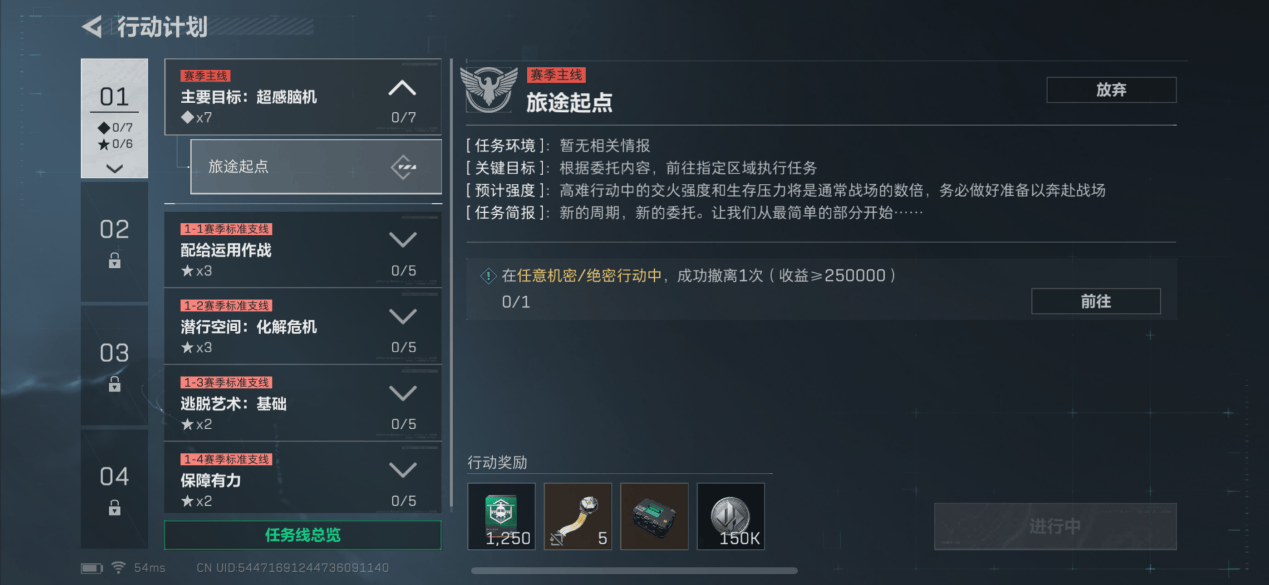Open chapter 01 tab
1269x585 pixels.
(115, 118)
